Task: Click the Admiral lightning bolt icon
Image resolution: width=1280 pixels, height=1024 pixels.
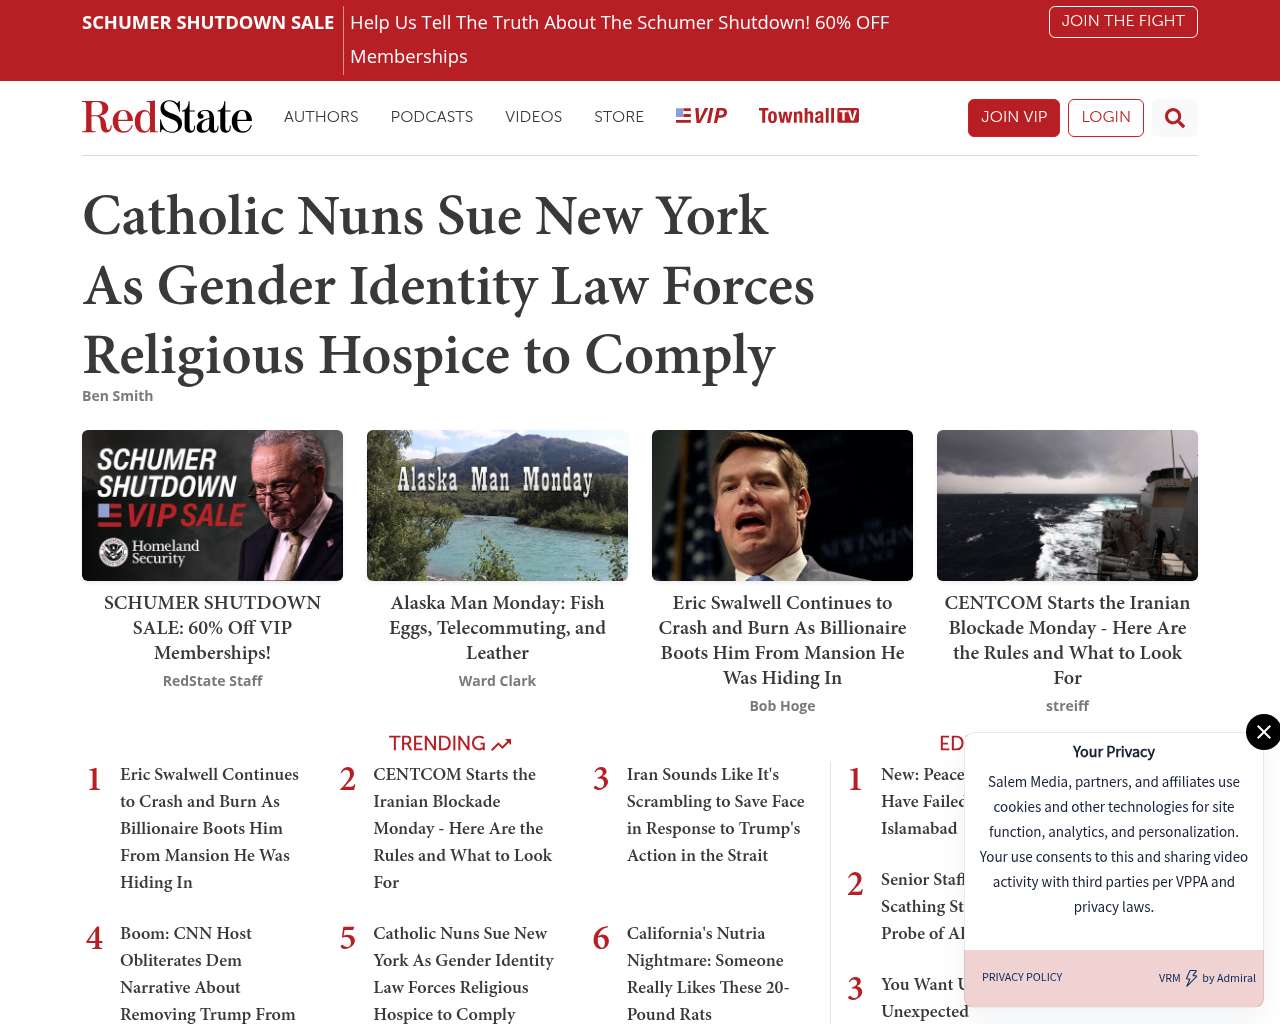Action: (x=1191, y=978)
